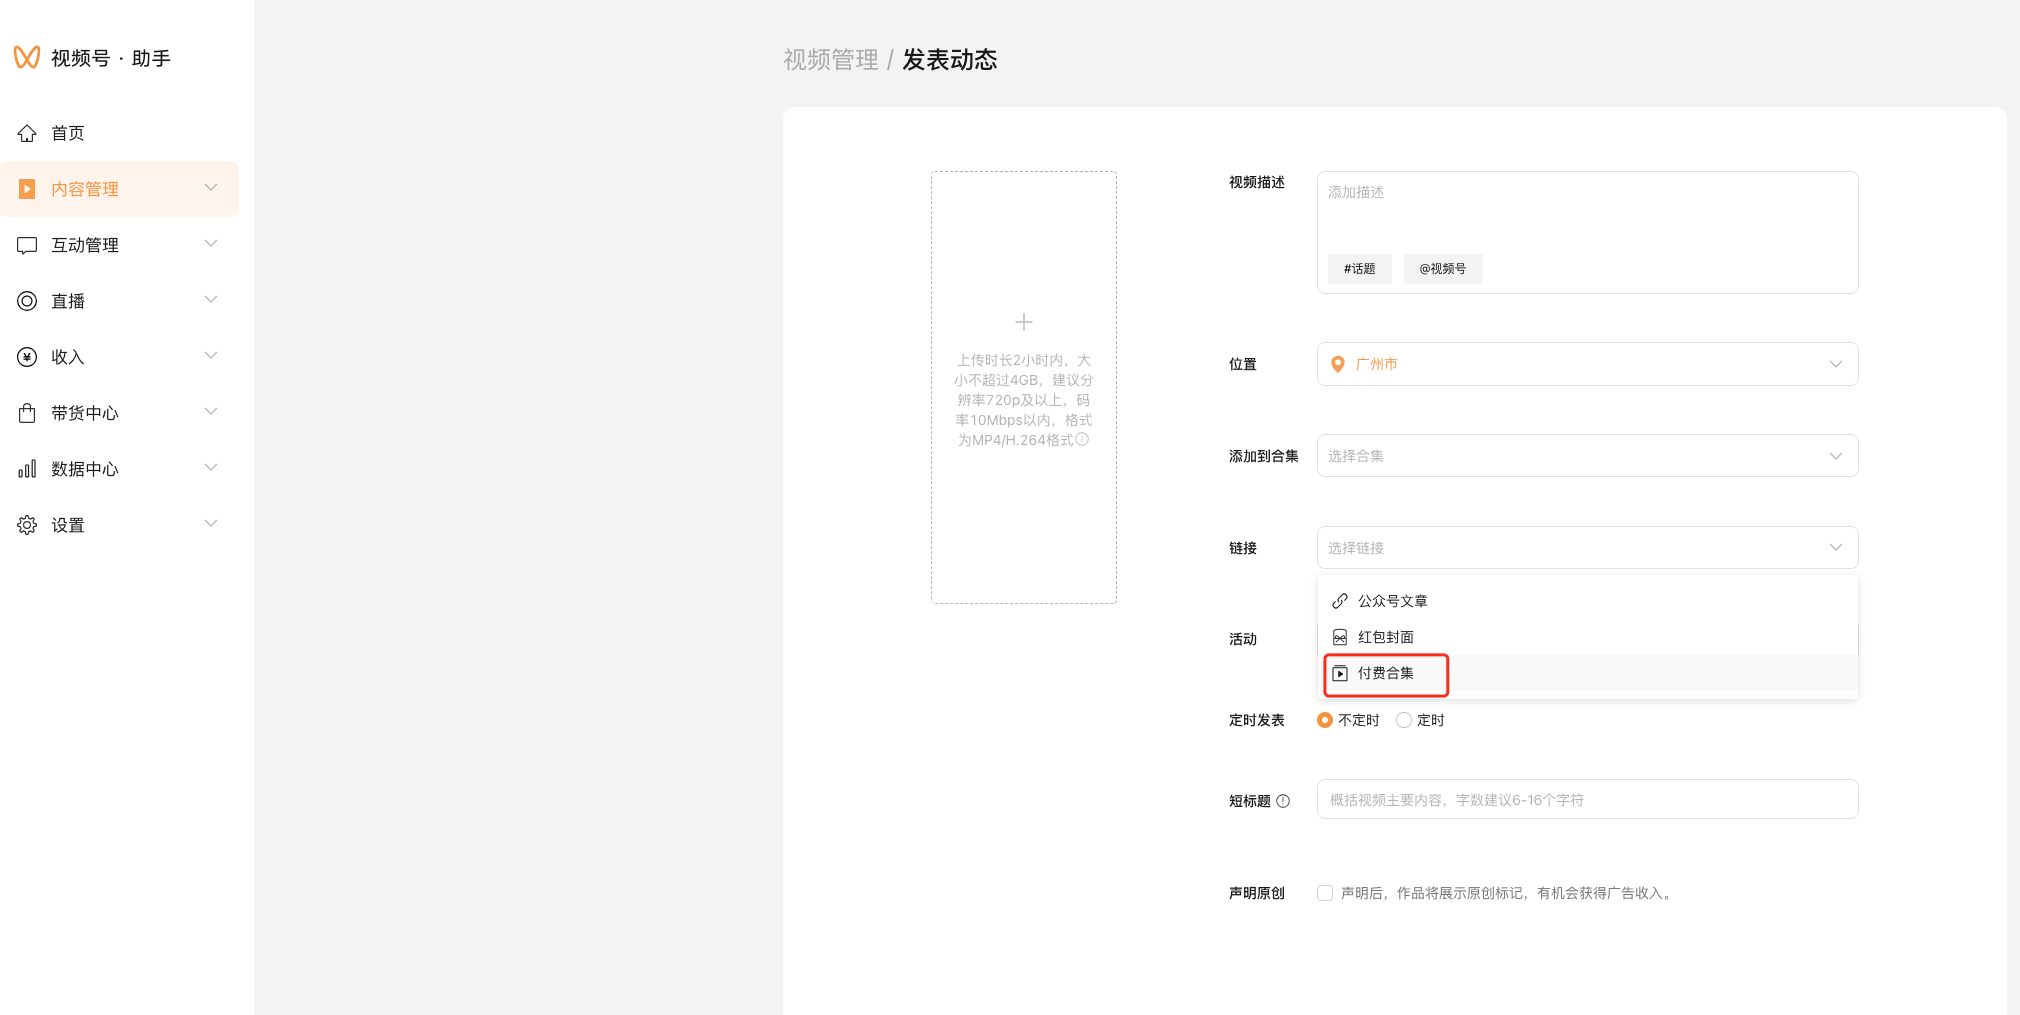Select the 定时 scheduled publish option
Image resolution: width=2020 pixels, height=1015 pixels.
click(x=1404, y=720)
